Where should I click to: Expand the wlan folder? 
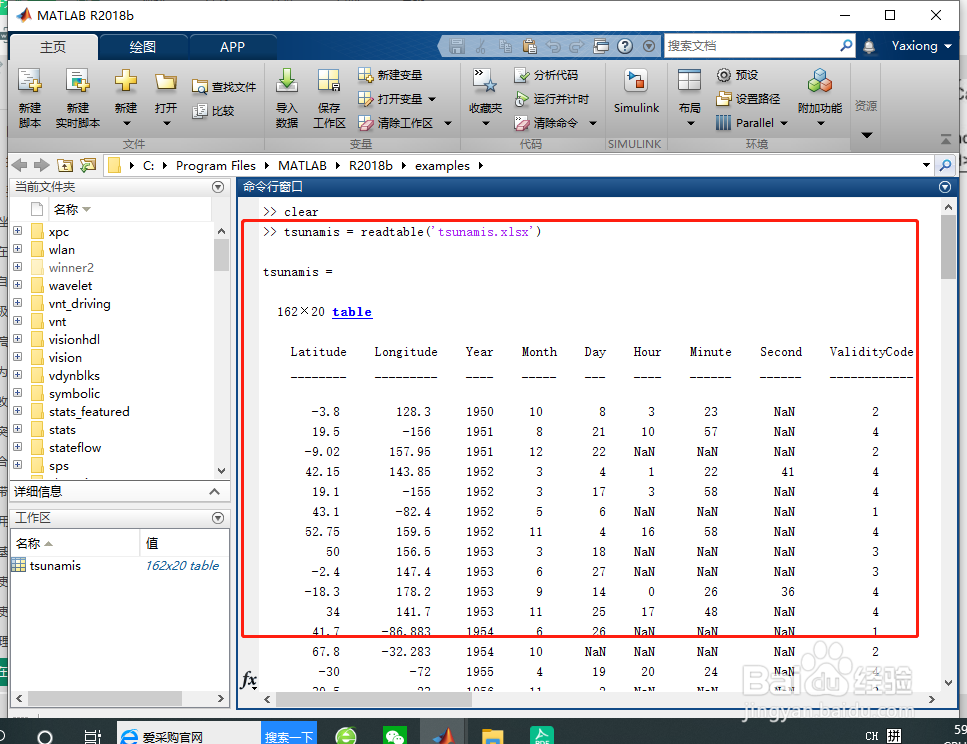click(17, 249)
